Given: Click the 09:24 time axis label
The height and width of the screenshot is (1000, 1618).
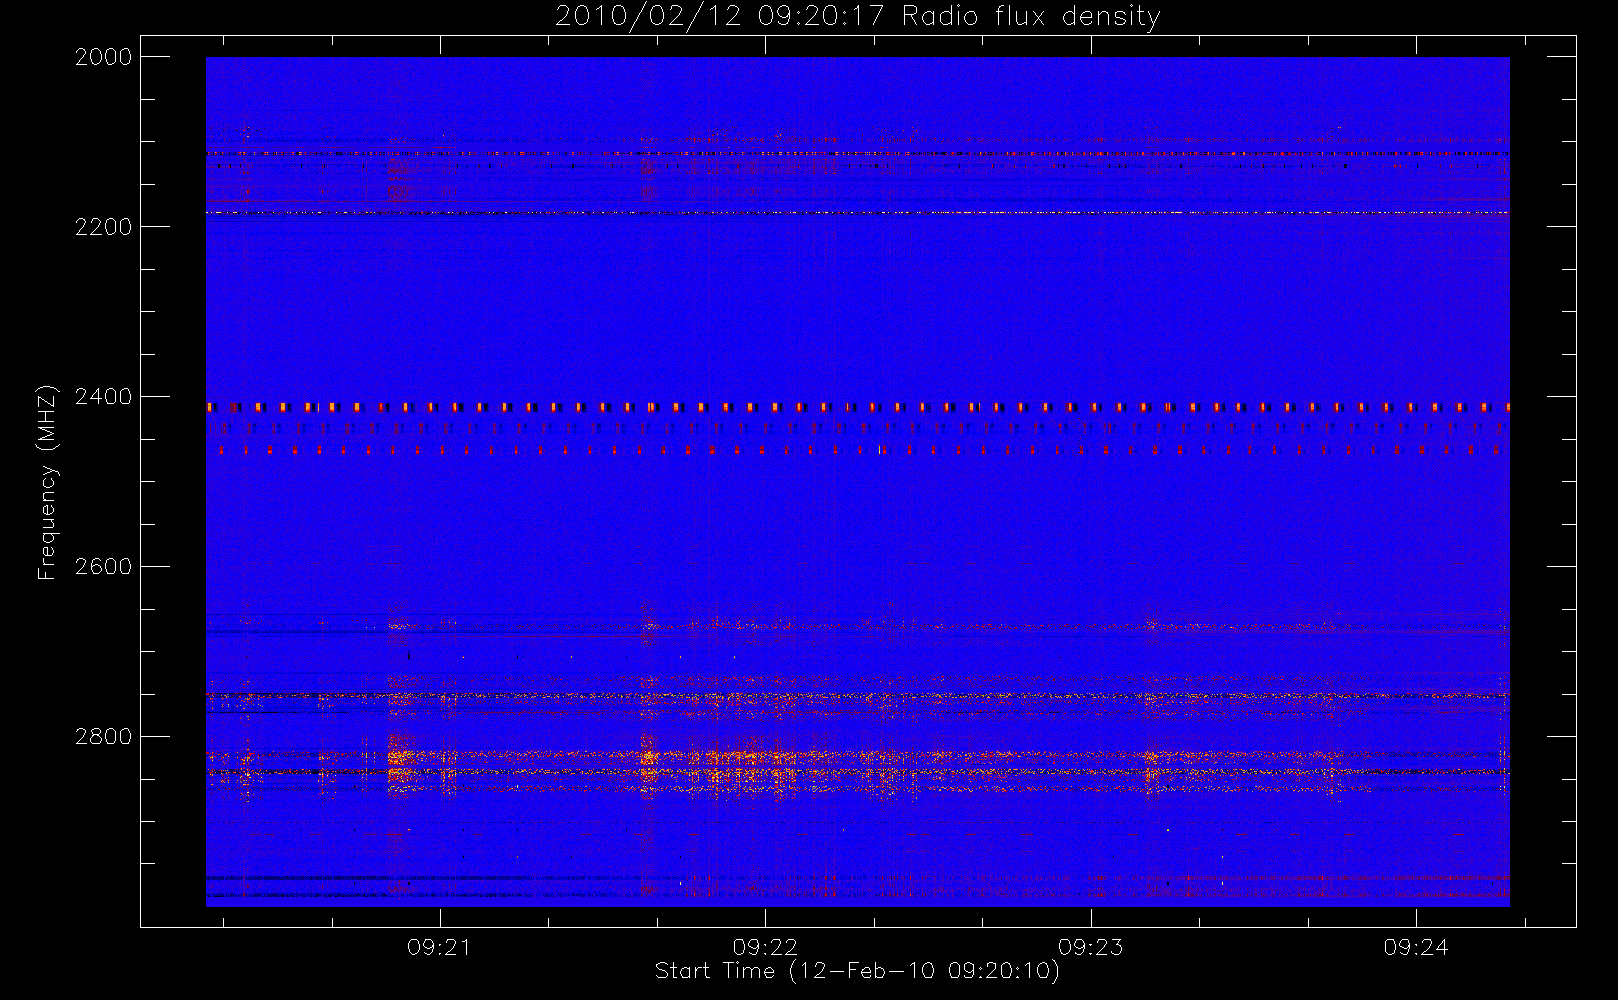Looking at the screenshot, I should 1416,947.
